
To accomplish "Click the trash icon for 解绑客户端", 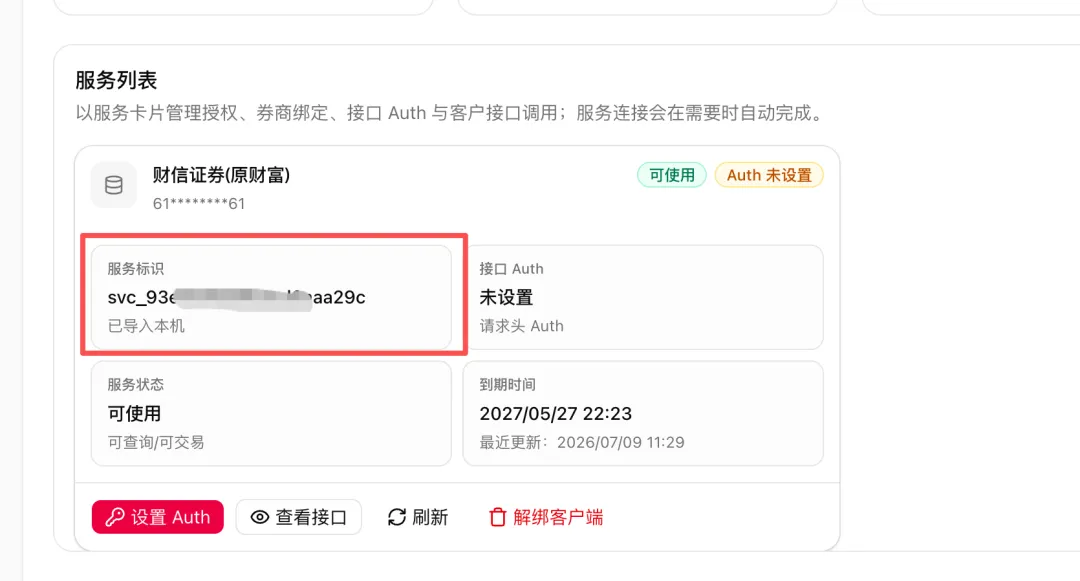I will point(497,517).
